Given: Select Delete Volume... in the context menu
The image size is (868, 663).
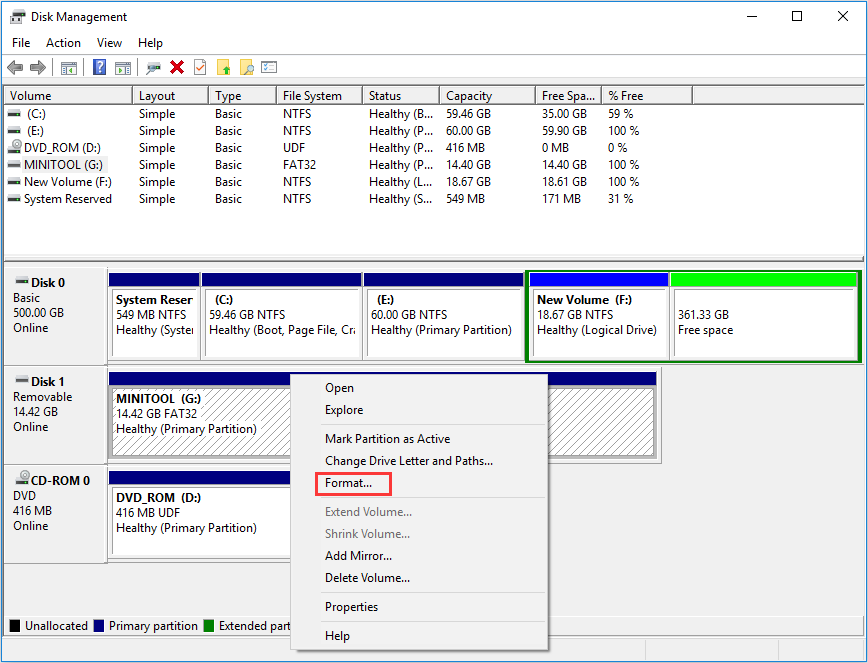Looking at the screenshot, I should point(367,578).
